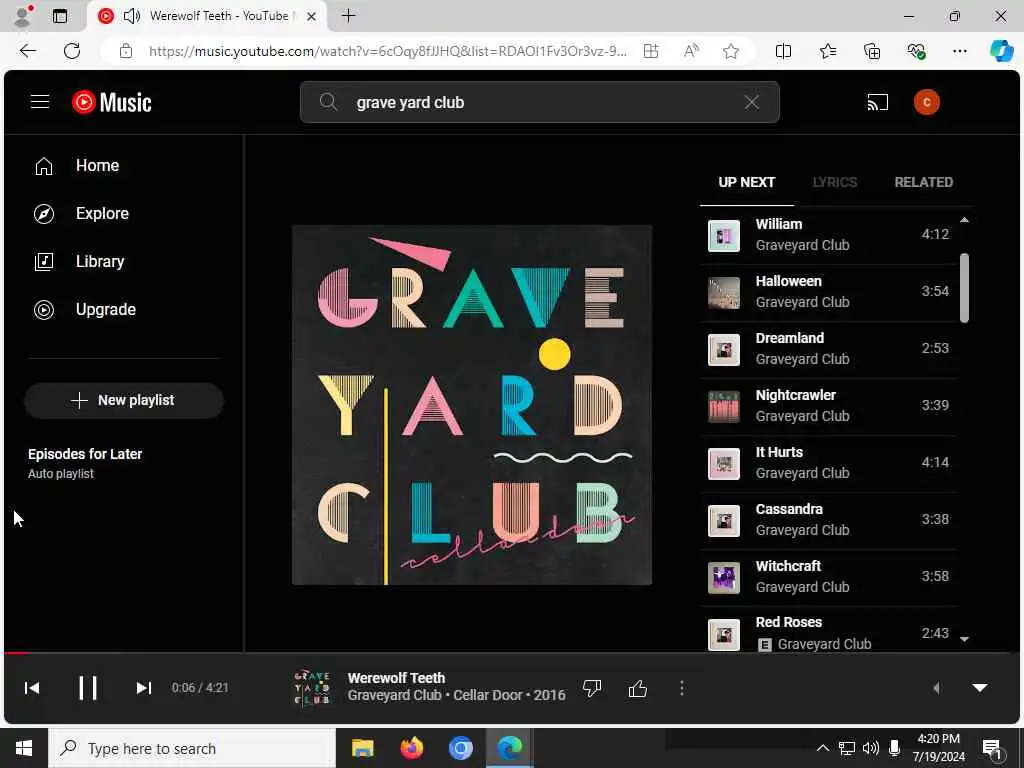Open the hamburger guide menu
Viewport: 1024px width, 768px height.
[40, 102]
